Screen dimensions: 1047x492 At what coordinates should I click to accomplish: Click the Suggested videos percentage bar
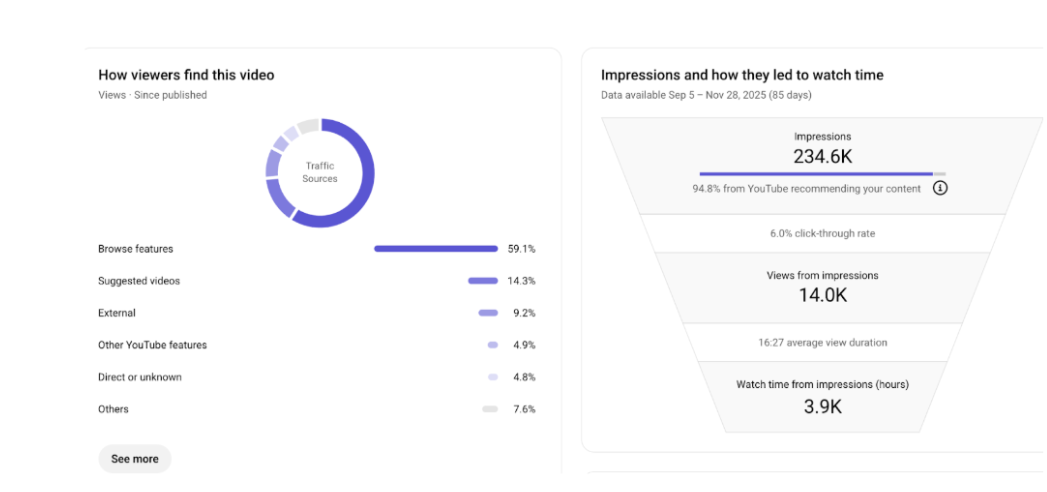(x=483, y=281)
